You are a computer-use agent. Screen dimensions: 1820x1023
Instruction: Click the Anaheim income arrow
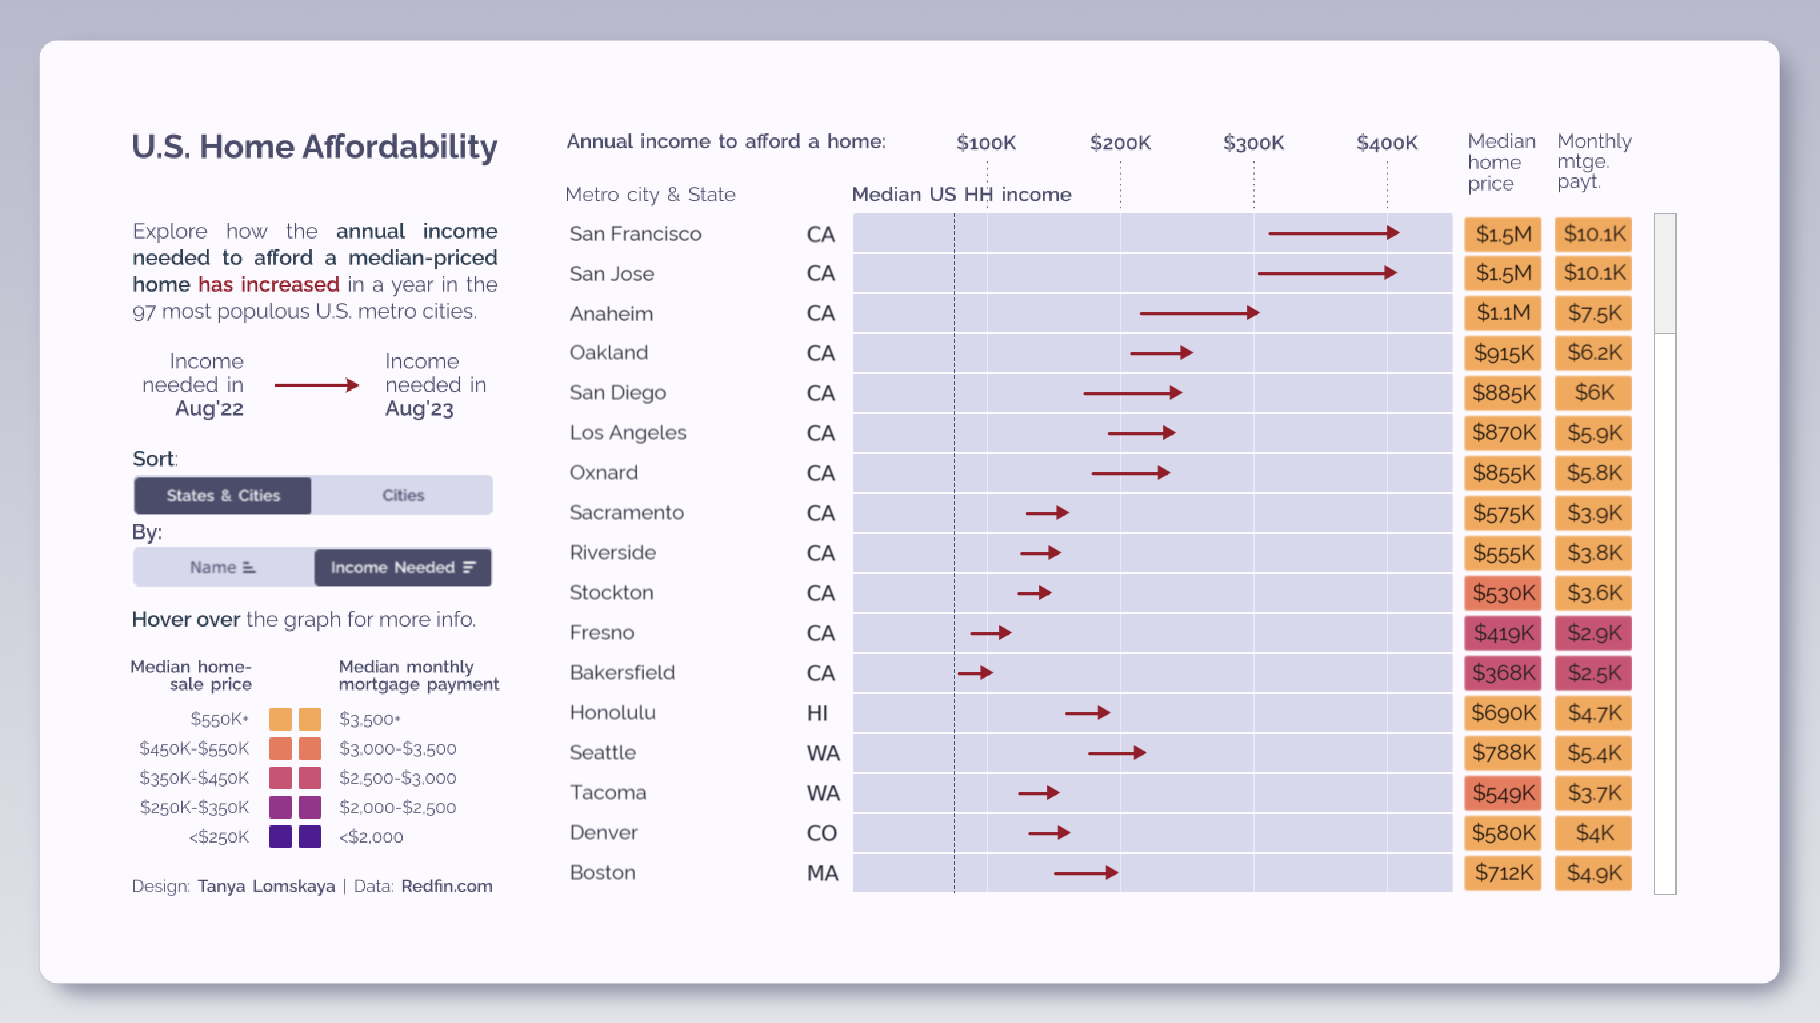click(x=1198, y=313)
